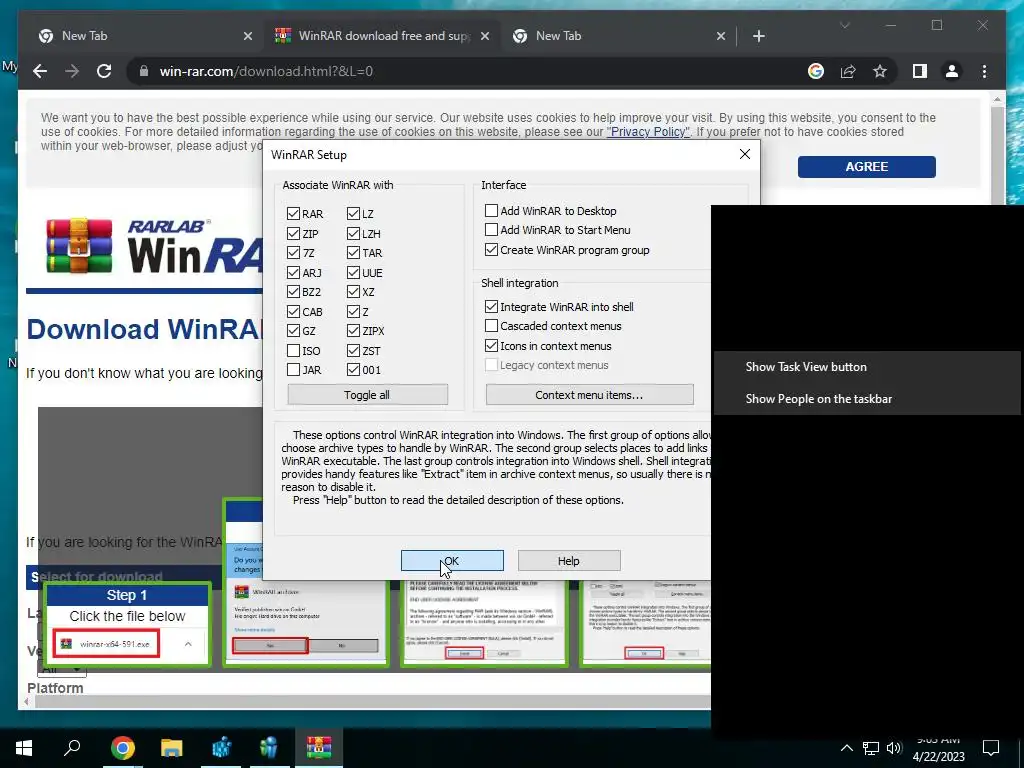Switch to the third New Tab
1024x768 pixels.
pyautogui.click(x=617, y=36)
